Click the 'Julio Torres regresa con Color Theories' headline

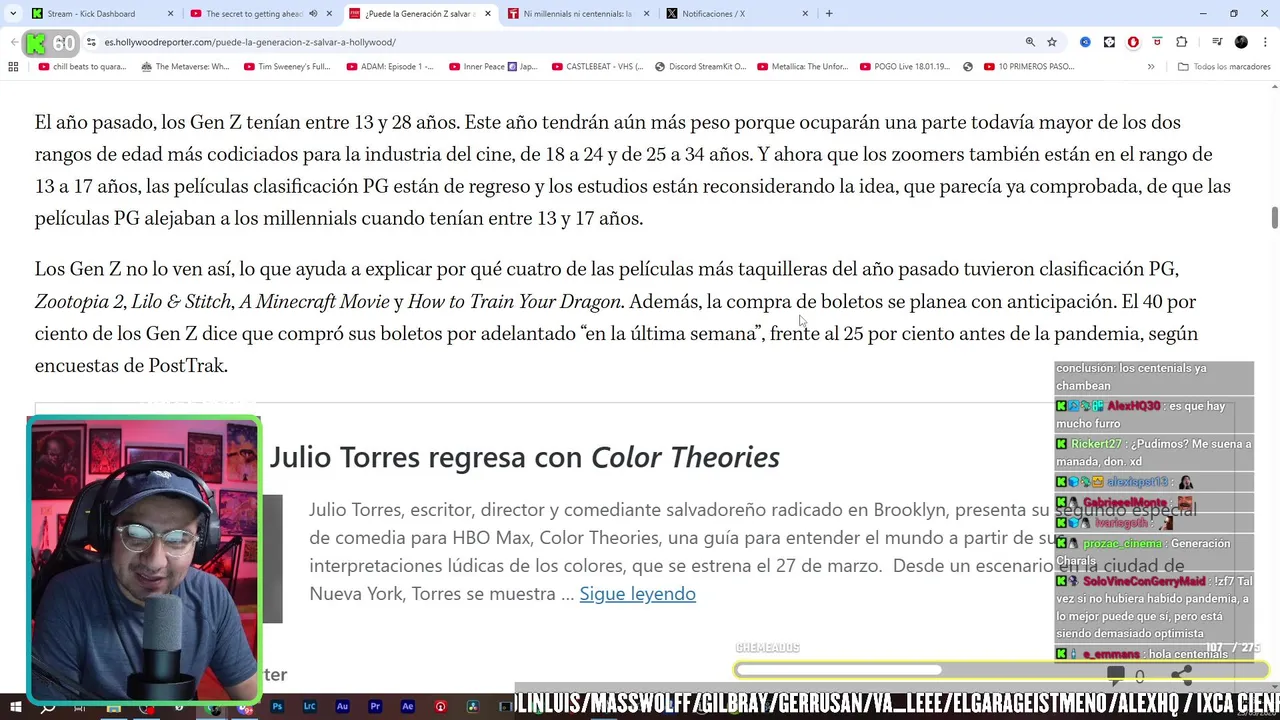tap(524, 457)
